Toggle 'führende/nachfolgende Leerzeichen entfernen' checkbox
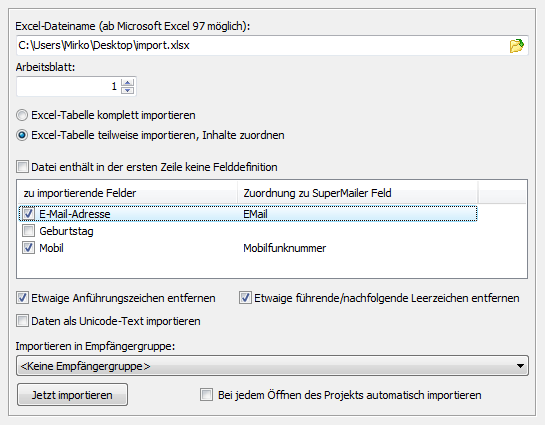Image resolution: width=545 pixels, height=425 pixels. [245, 298]
